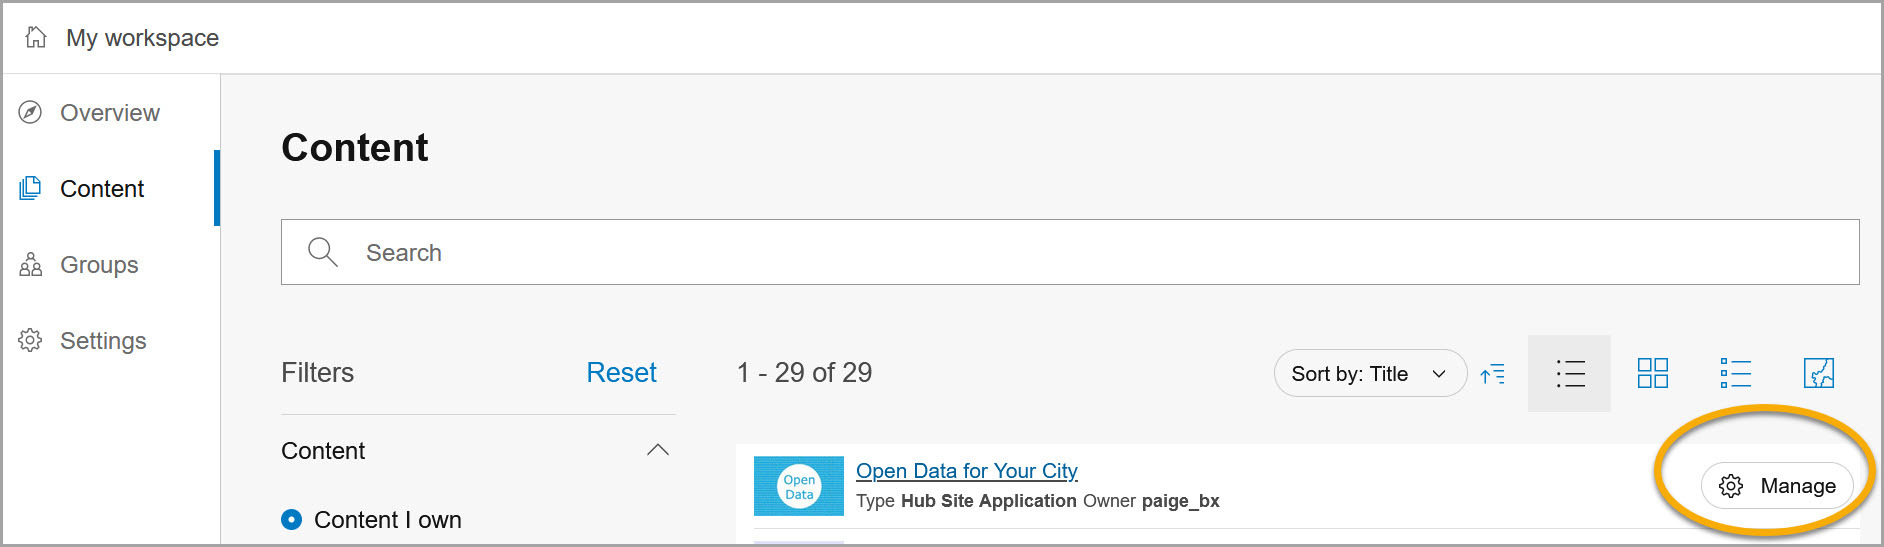Click the Open Data item thumbnail
Viewport: 1884px width, 547px height.
pos(798,486)
